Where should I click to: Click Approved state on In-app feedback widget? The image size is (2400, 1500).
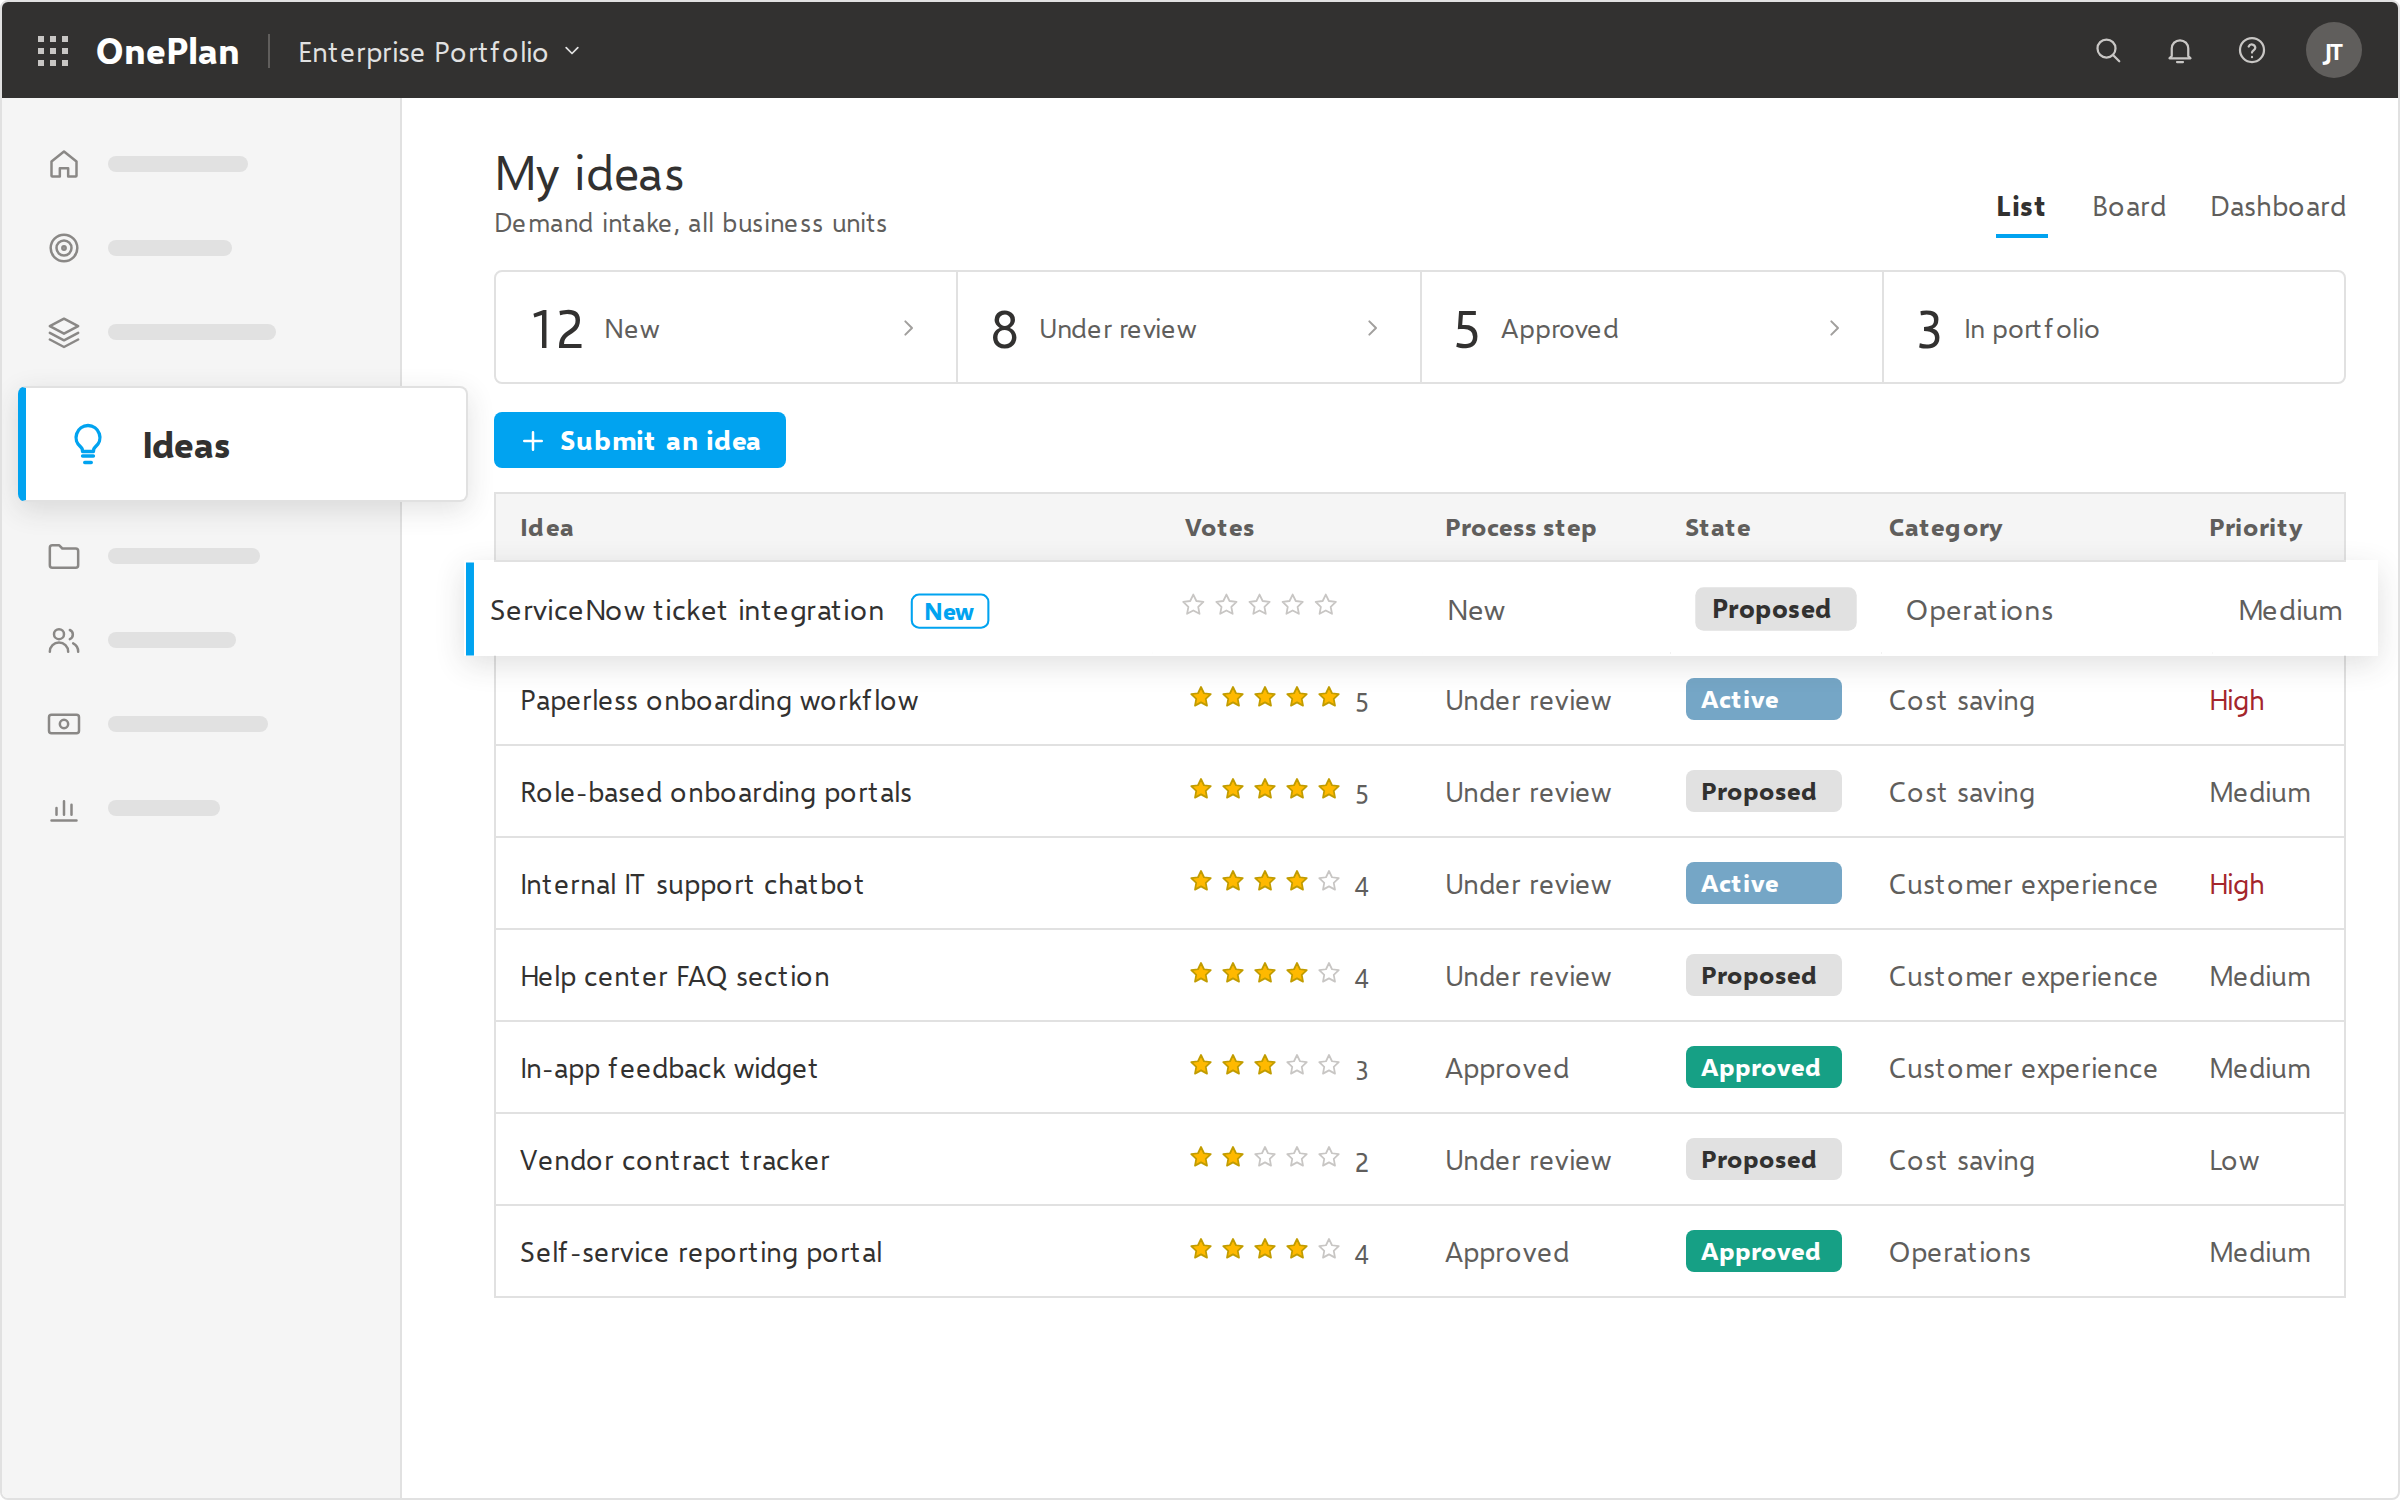coord(1763,1067)
